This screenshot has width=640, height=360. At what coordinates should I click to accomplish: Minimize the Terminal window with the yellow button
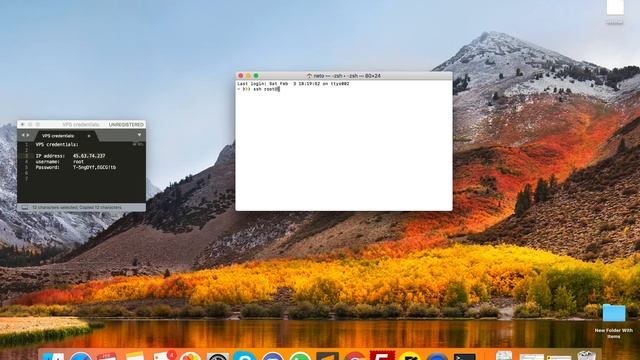coord(248,76)
